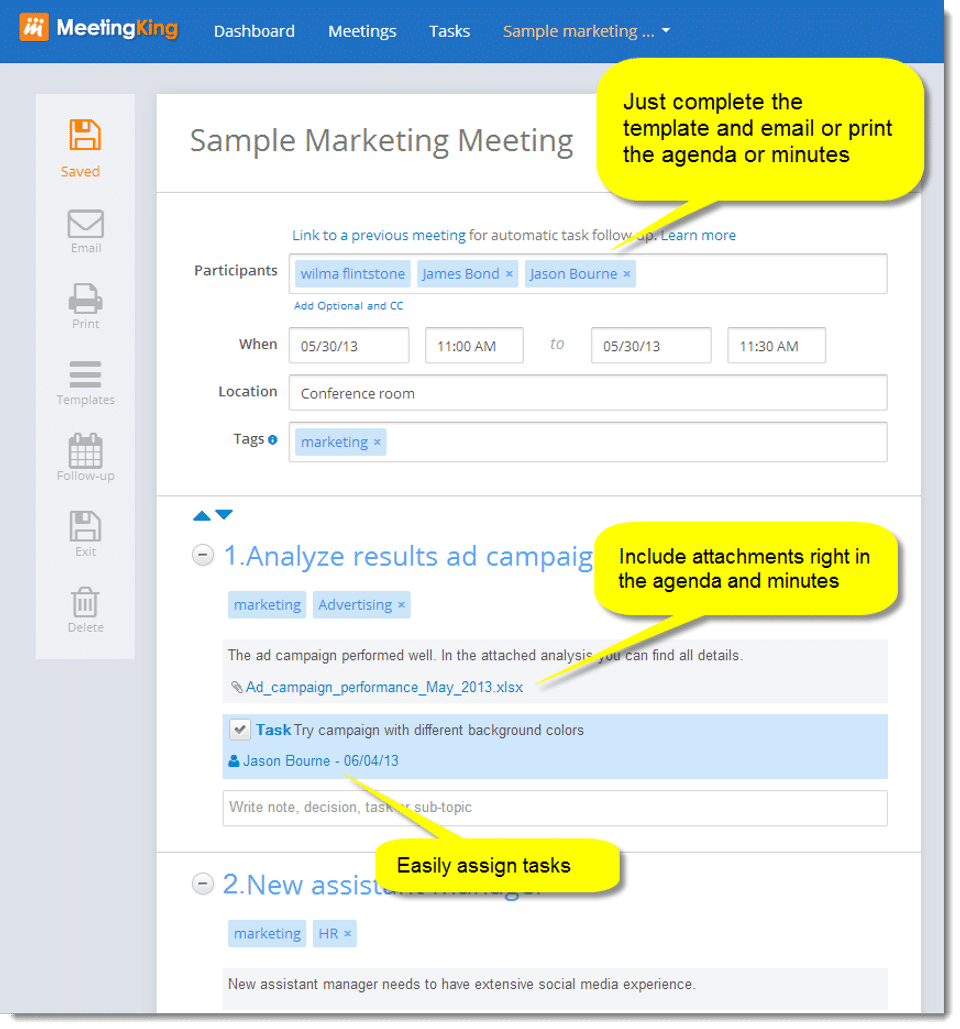Click Link to a previous meeting
This screenshot has height=1029, width=960.
click(x=379, y=235)
